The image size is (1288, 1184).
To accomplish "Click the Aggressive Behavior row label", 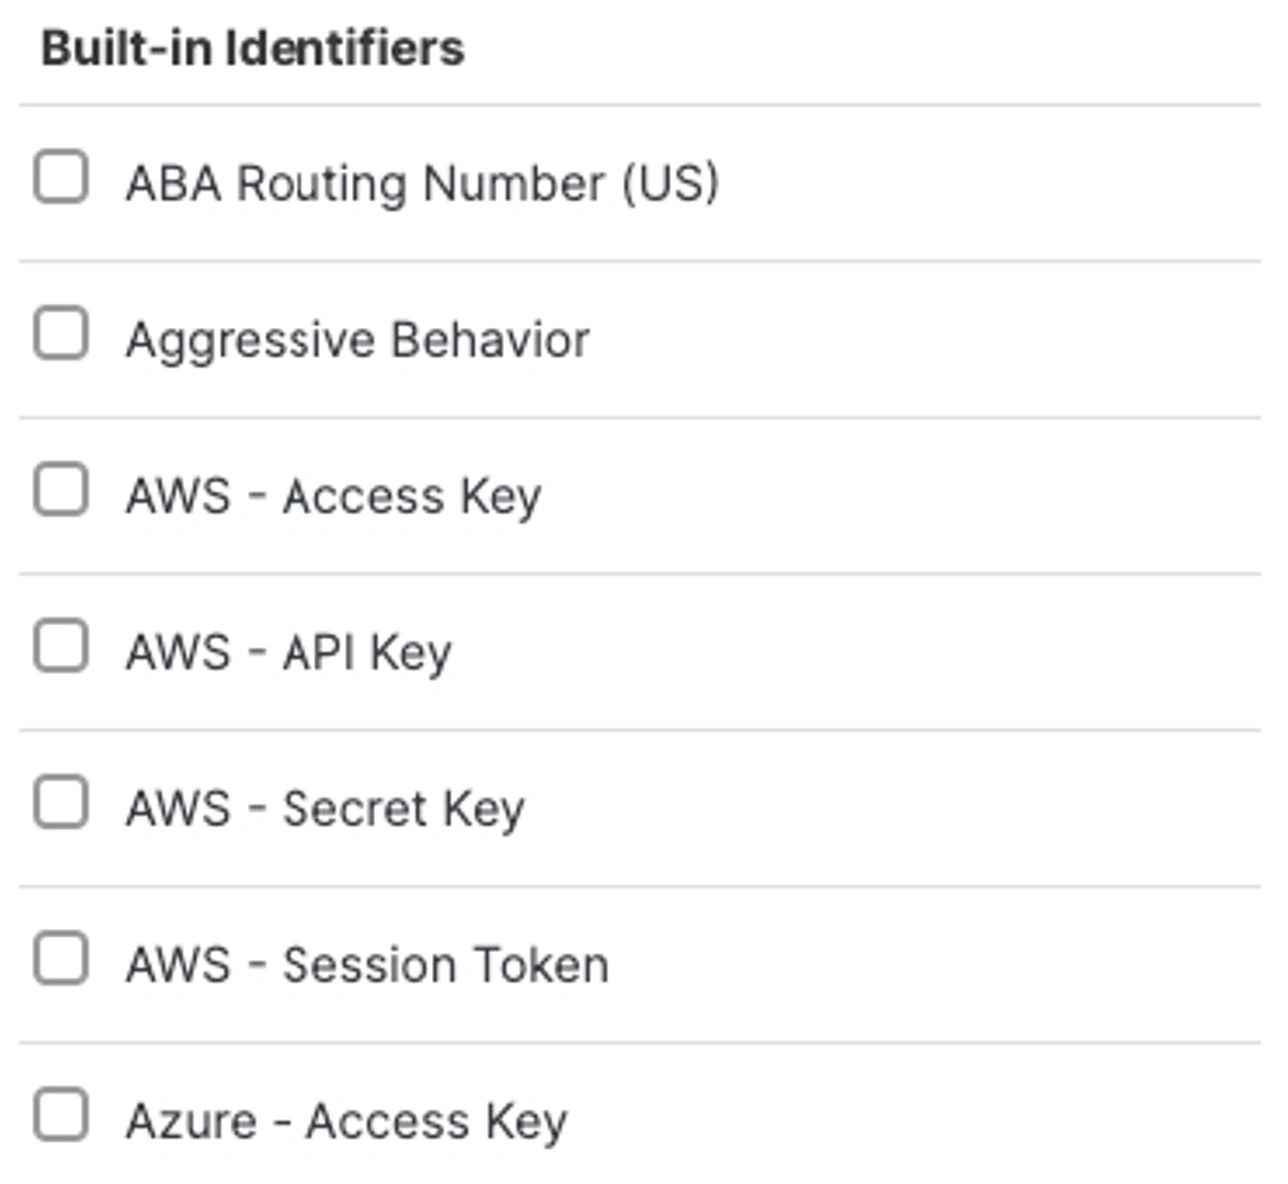I will tap(358, 337).
